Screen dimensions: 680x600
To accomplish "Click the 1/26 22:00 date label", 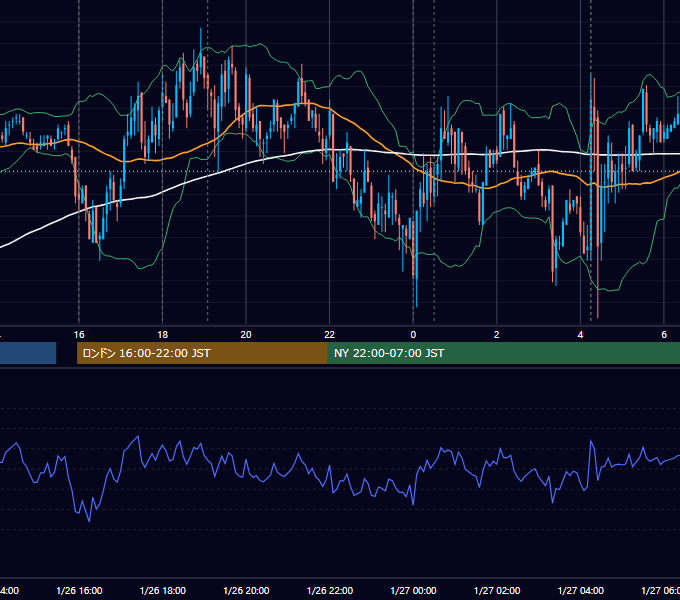I will pyautogui.click(x=330, y=591).
